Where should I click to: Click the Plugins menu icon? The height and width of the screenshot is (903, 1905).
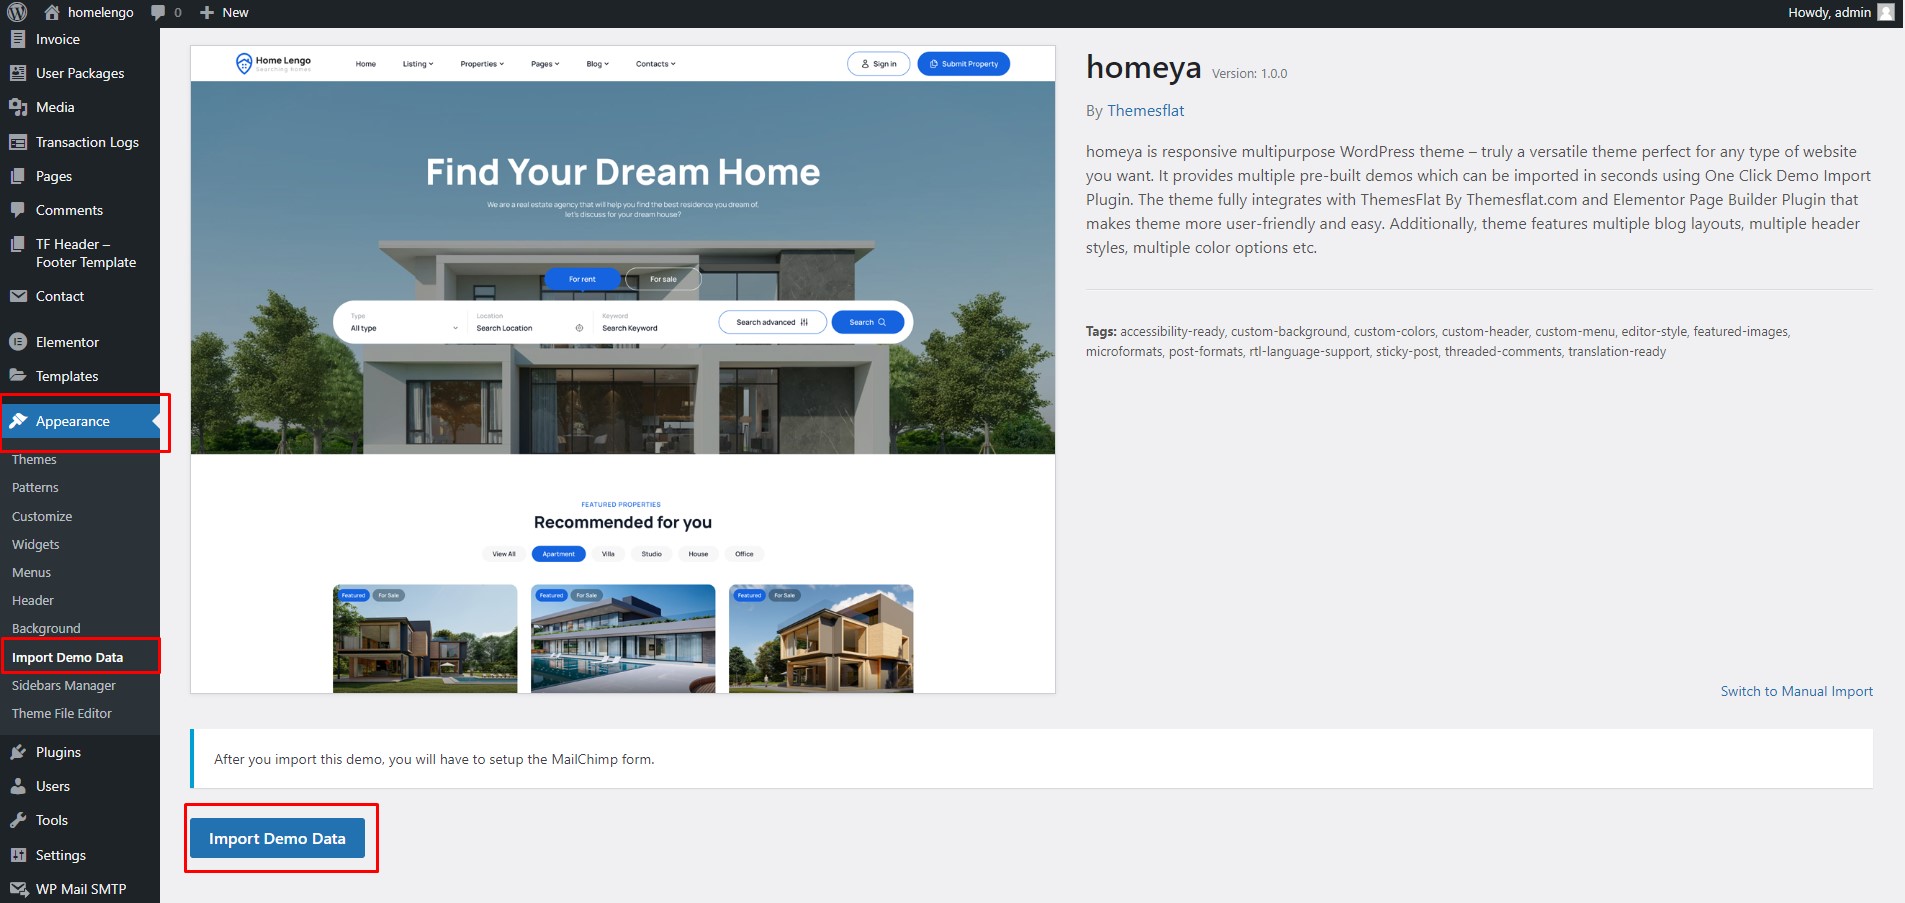(x=18, y=752)
